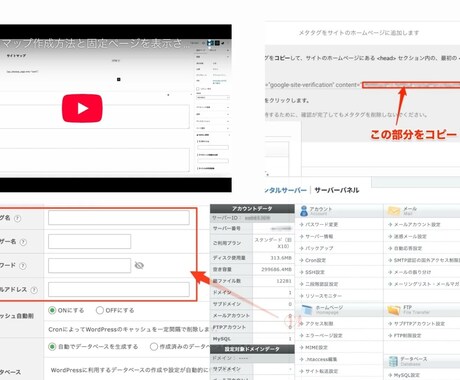460x380 pixels.
Task: Open サブFTPアカウント設定 link
Action: tap(419, 324)
